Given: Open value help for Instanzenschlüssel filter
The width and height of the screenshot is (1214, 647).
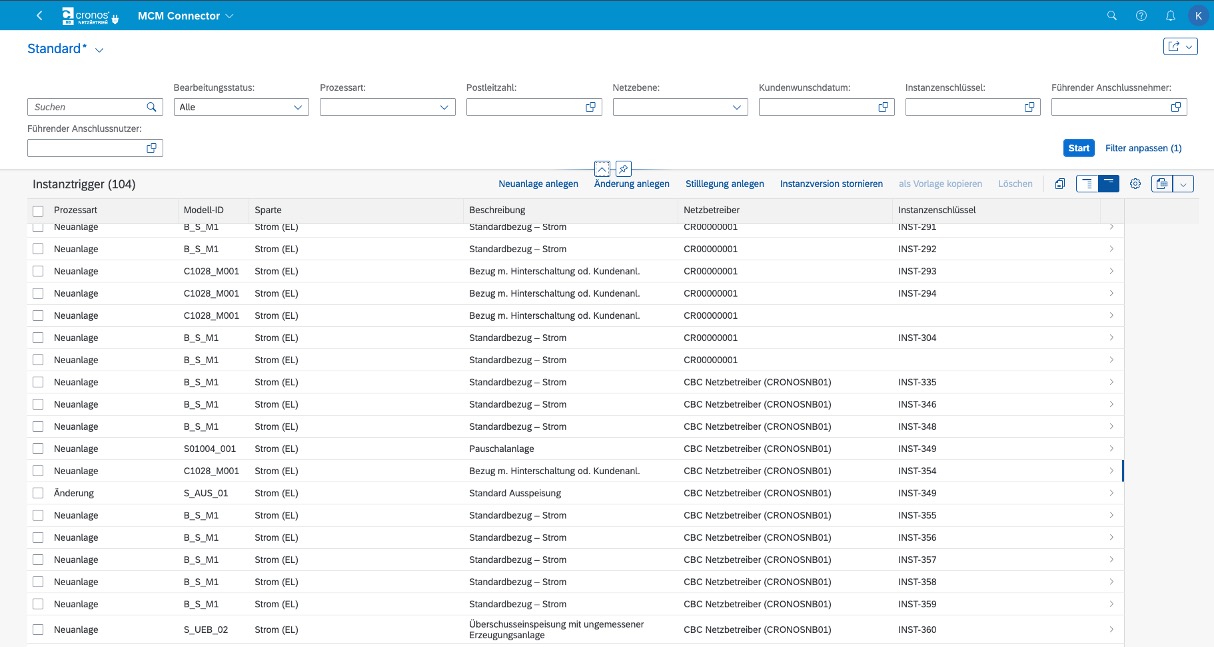Looking at the screenshot, I should click(1029, 107).
